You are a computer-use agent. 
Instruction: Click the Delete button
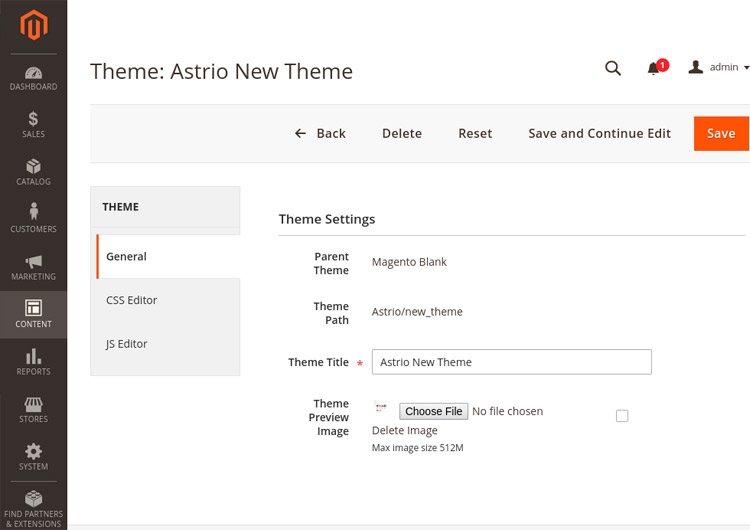click(402, 133)
